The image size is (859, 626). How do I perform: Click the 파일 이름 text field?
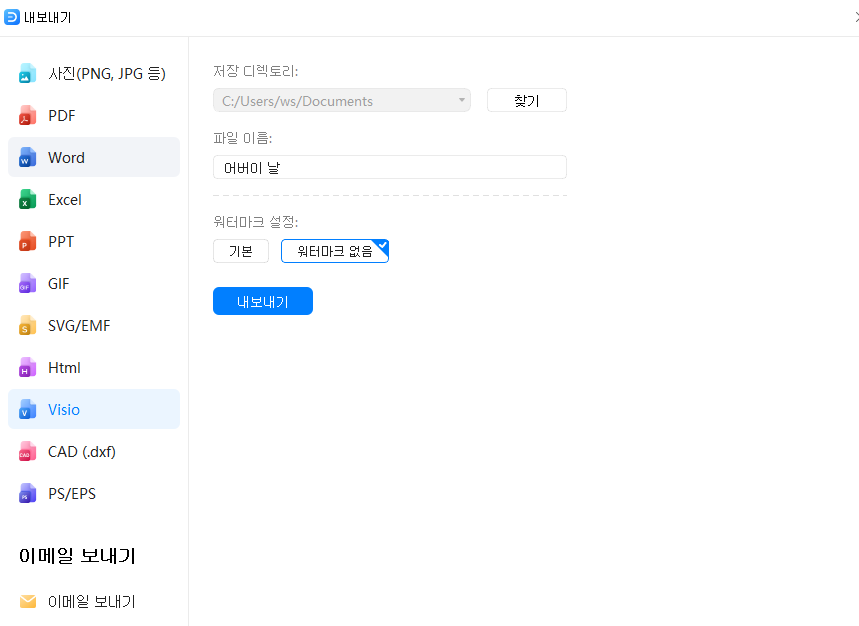tap(390, 167)
